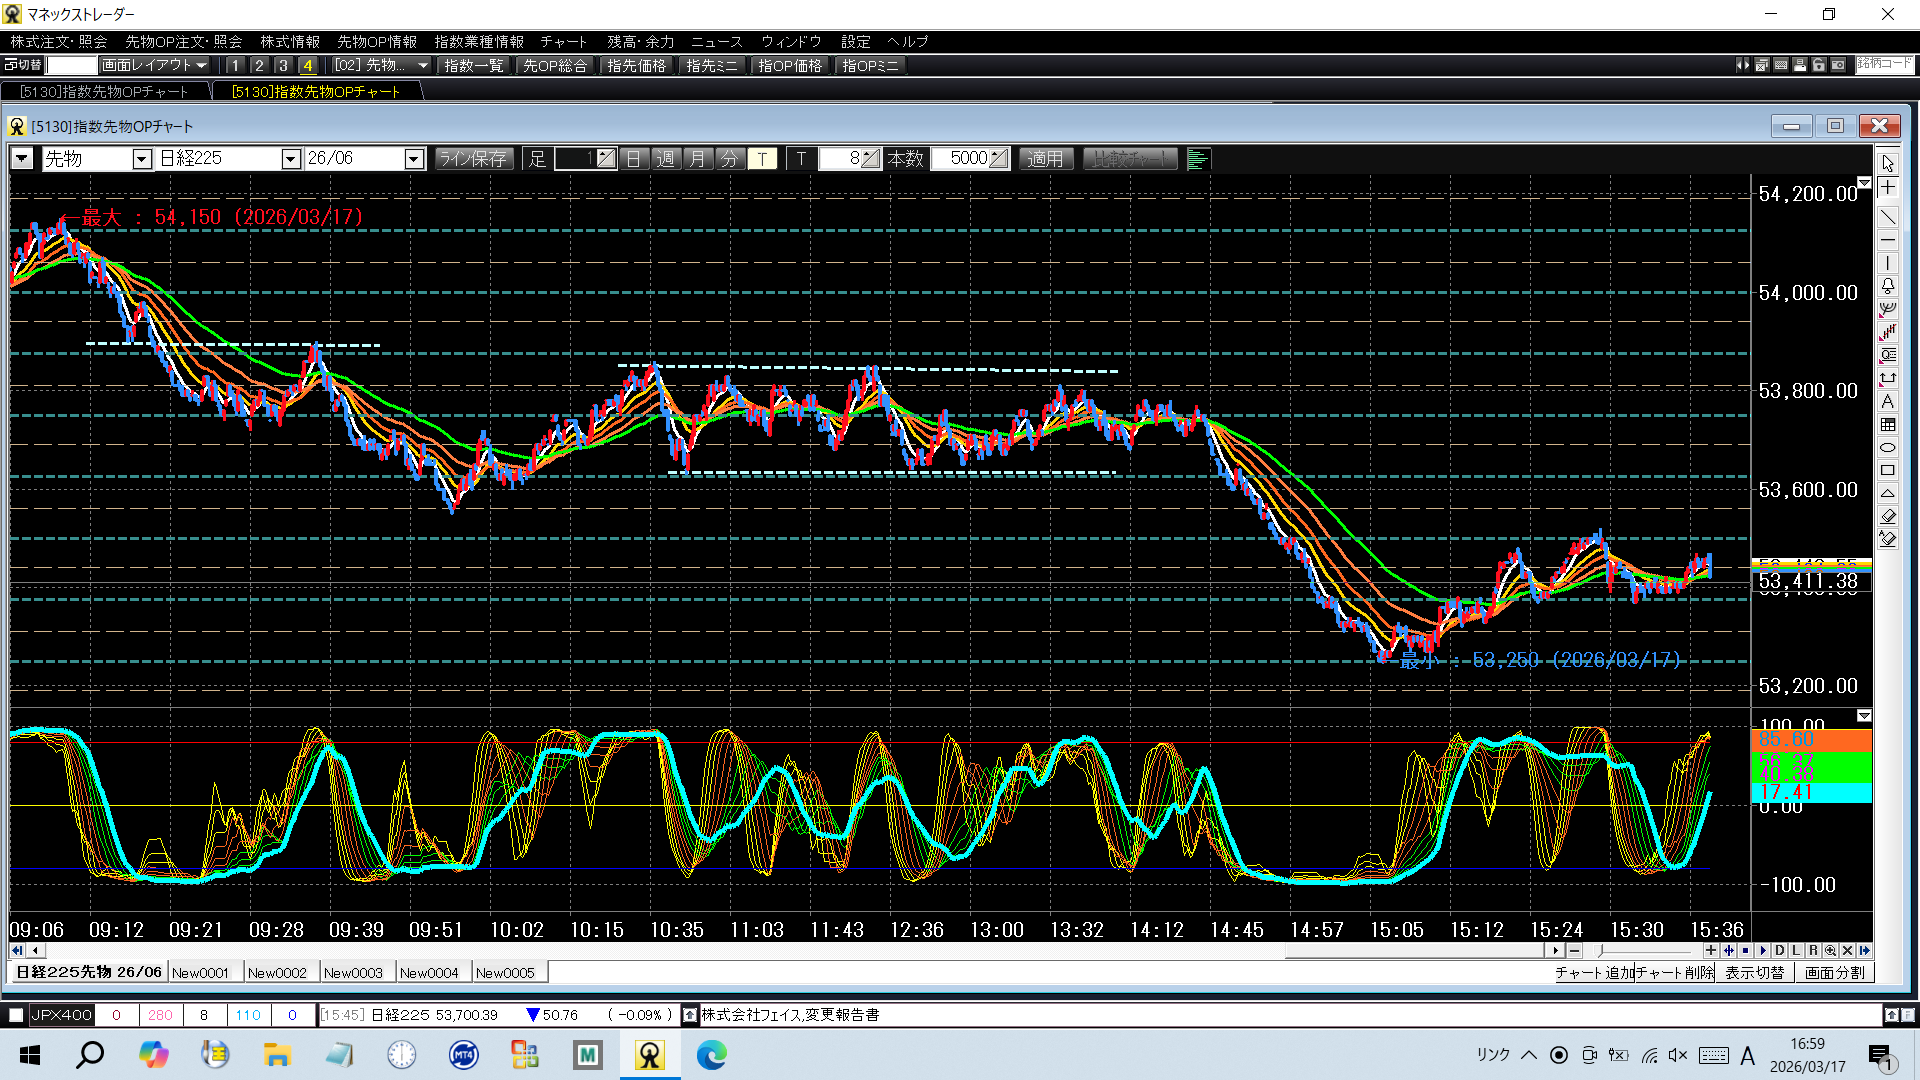Viewport: 1920px width, 1080px height.
Task: Click the 適用 apply button
Action: point(1045,159)
